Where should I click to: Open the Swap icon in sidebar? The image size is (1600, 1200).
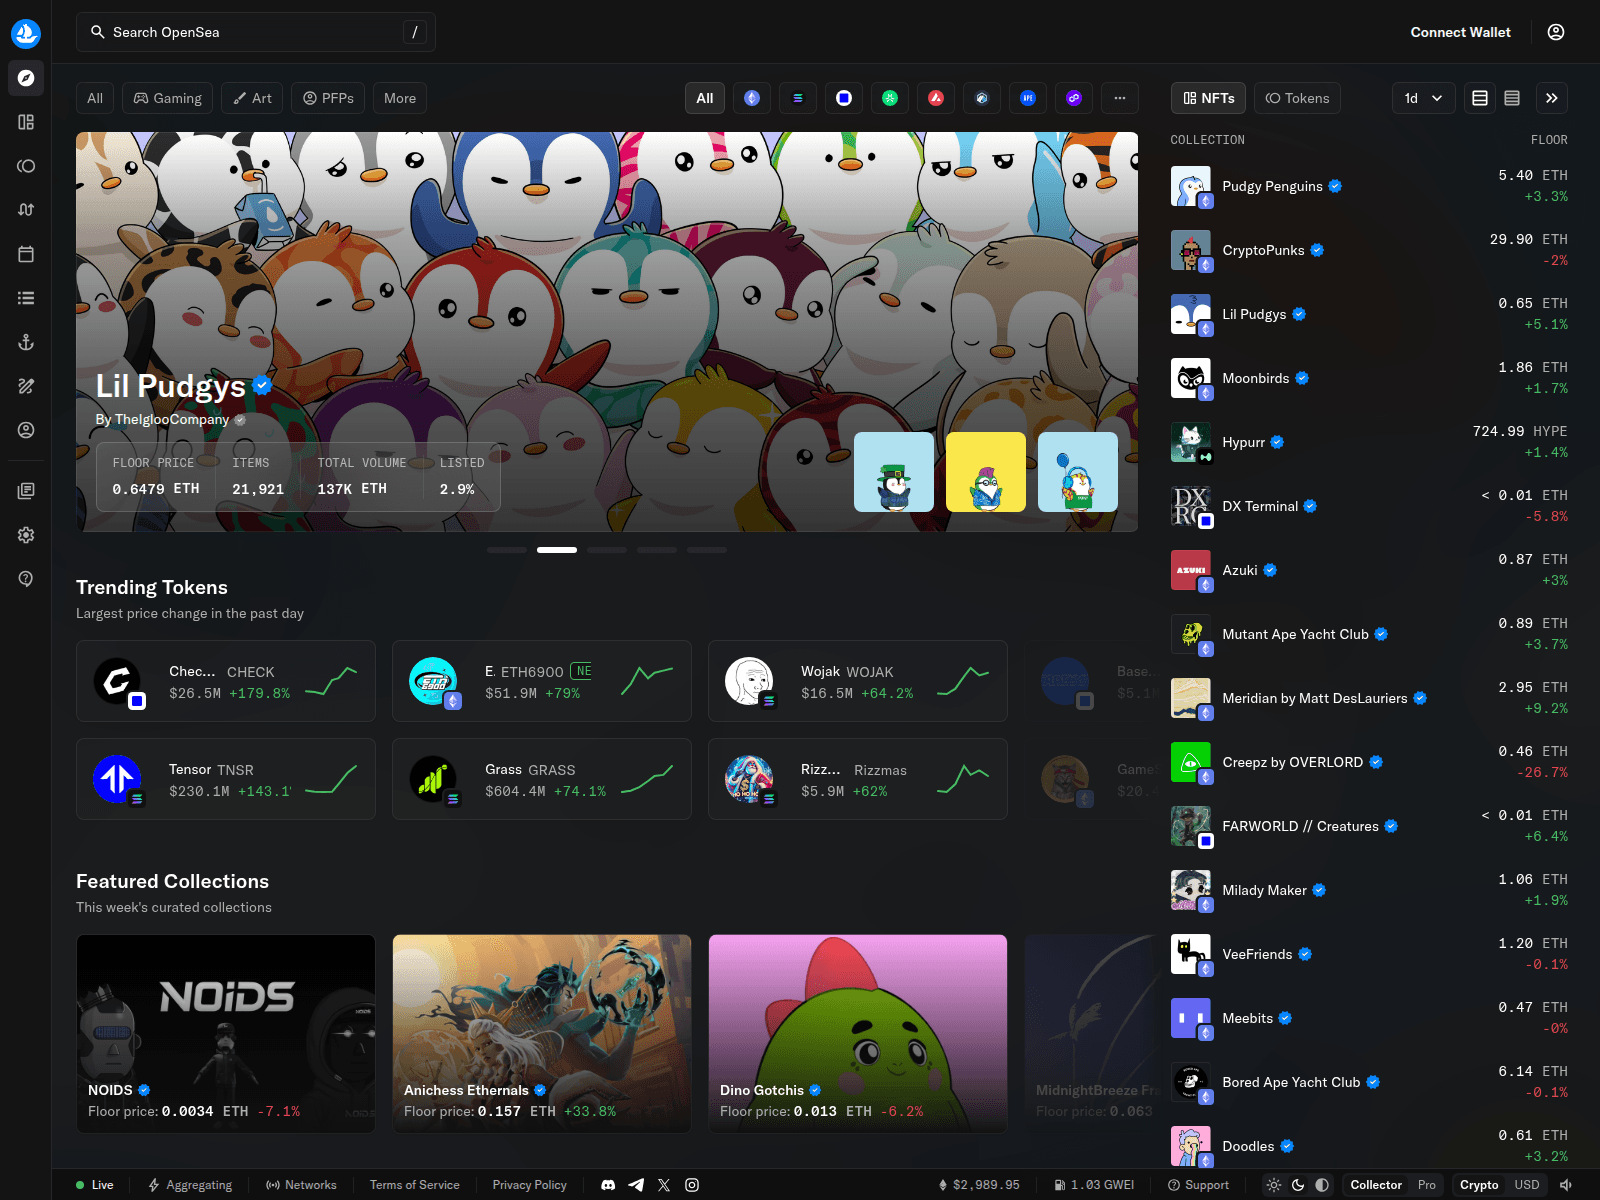(26, 210)
